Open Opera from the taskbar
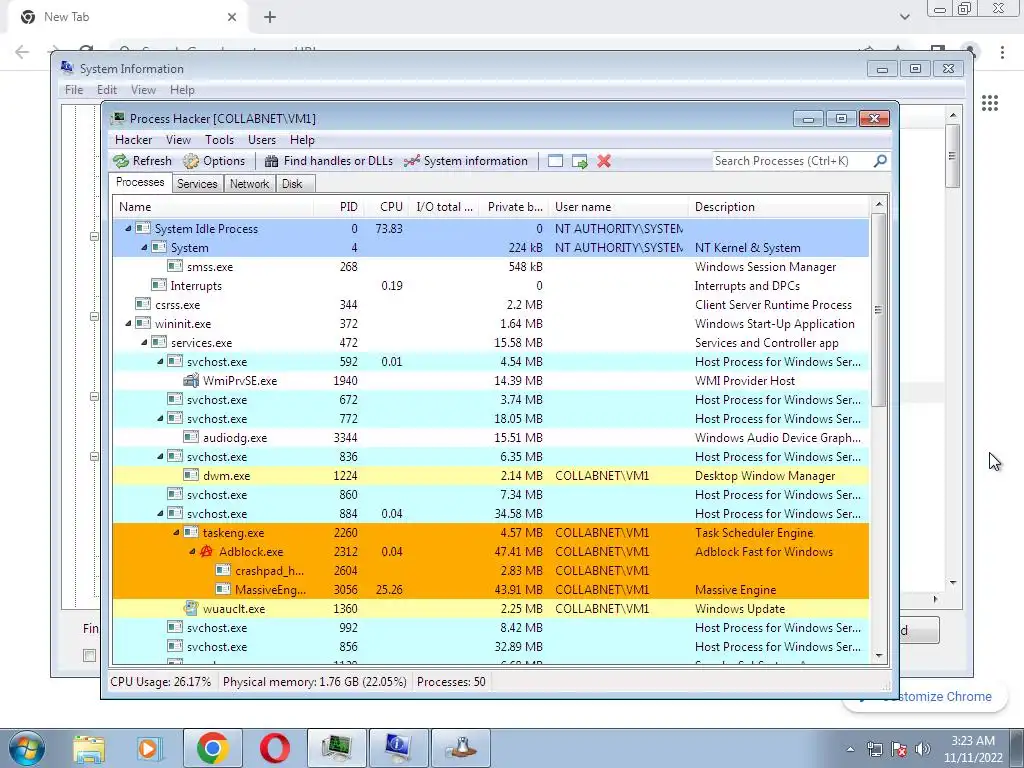Screen dimensions: 1024x768 coord(275,748)
